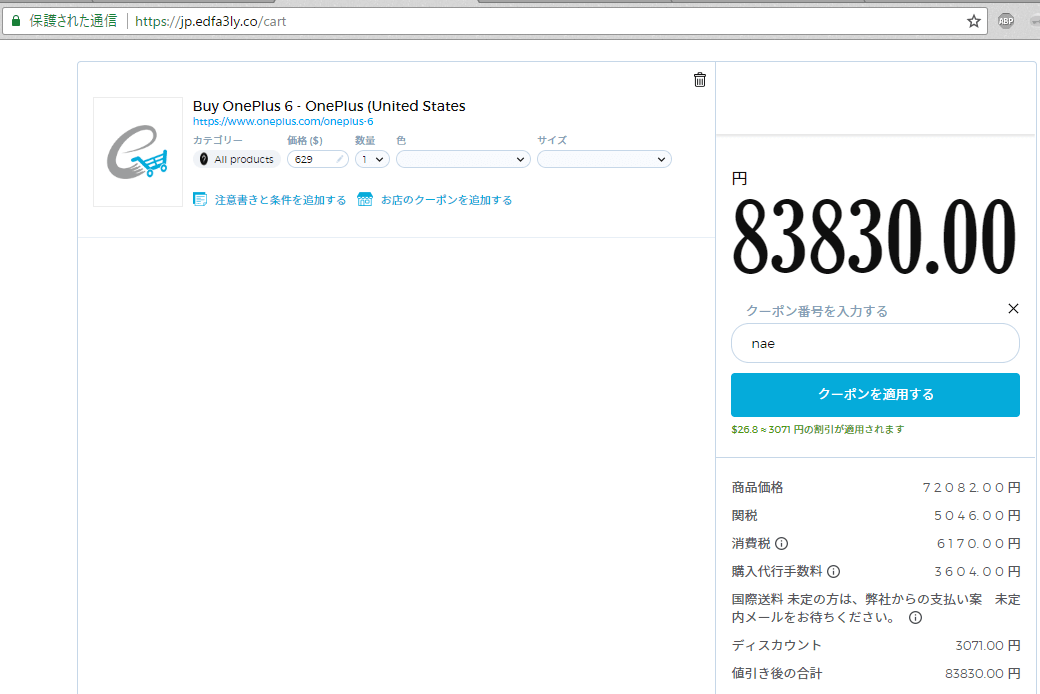Viewport: 1040px width, 694px height.
Task: Show info for 購入代行手数料
Action: click(834, 571)
